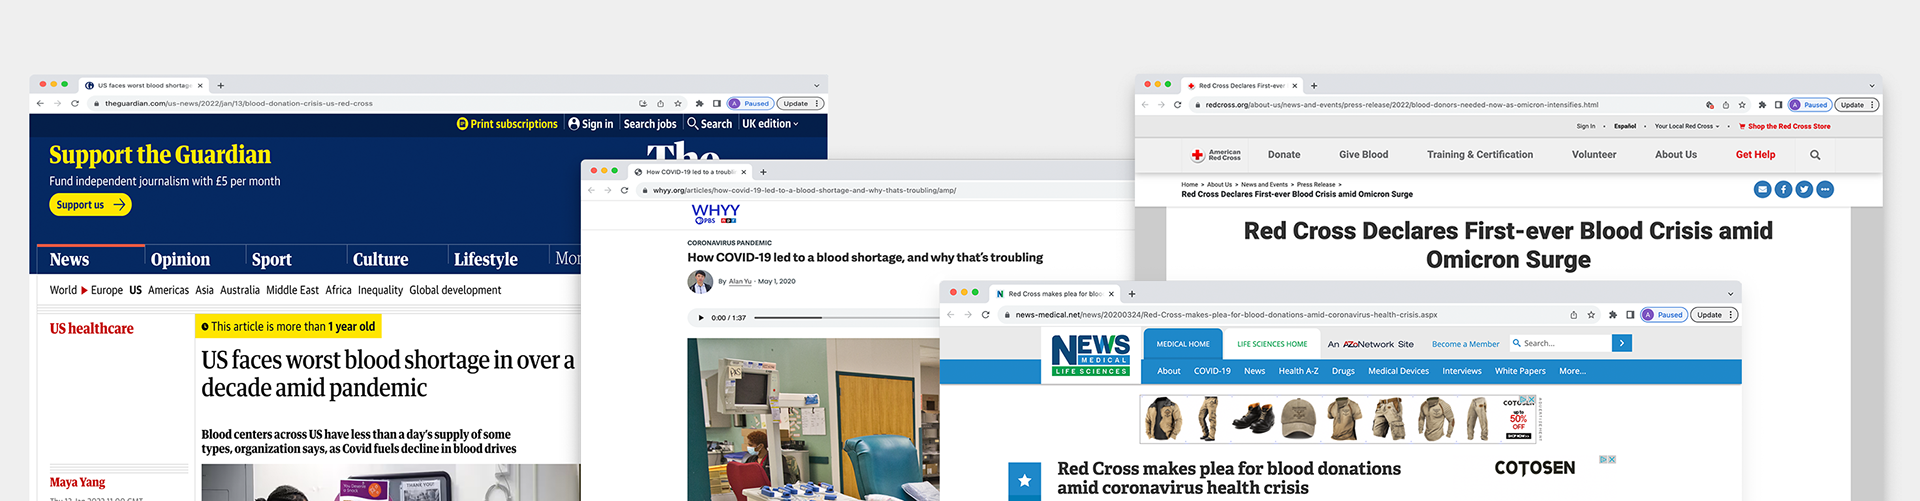Screen dimensions: 1920x501
Task: Open author Alan Yu's link on WHYY
Action: (x=740, y=281)
